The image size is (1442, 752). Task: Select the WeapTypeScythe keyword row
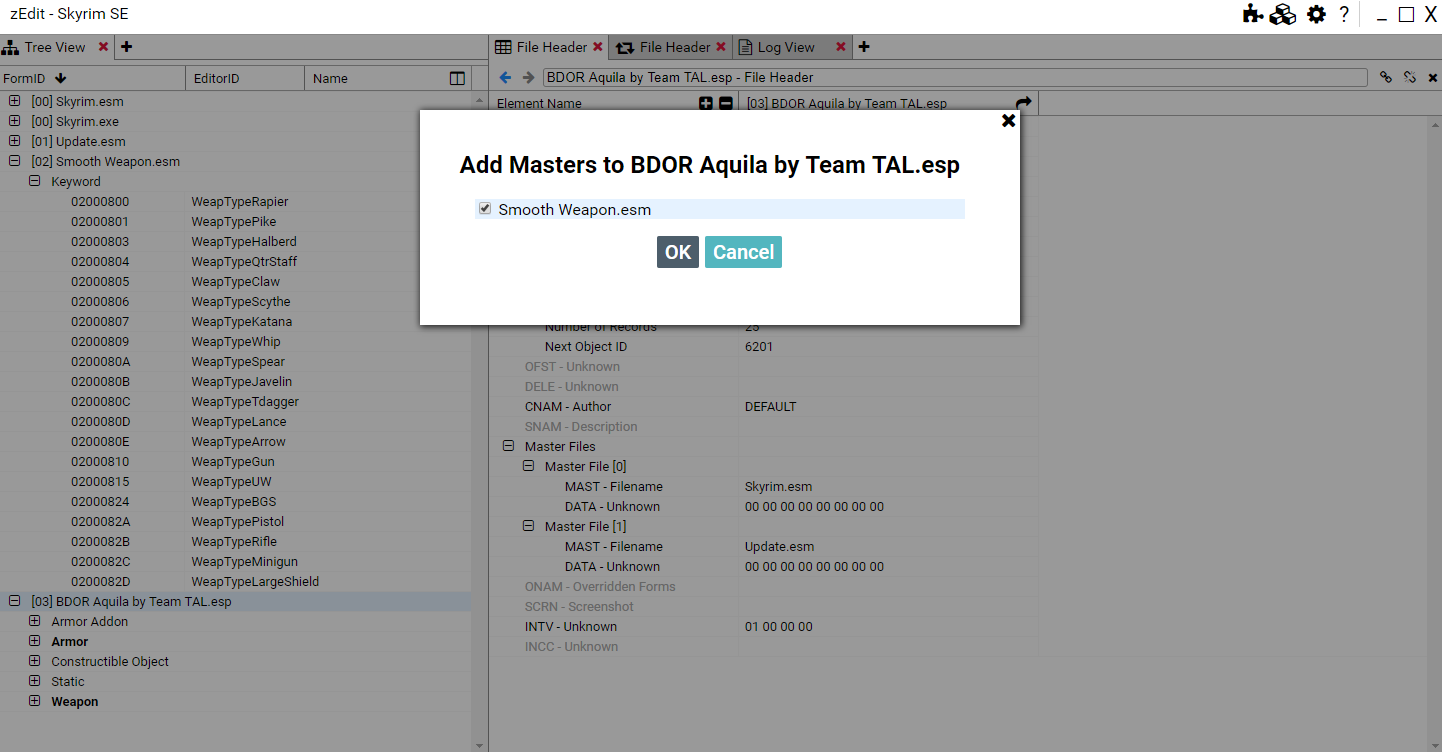coord(235,301)
